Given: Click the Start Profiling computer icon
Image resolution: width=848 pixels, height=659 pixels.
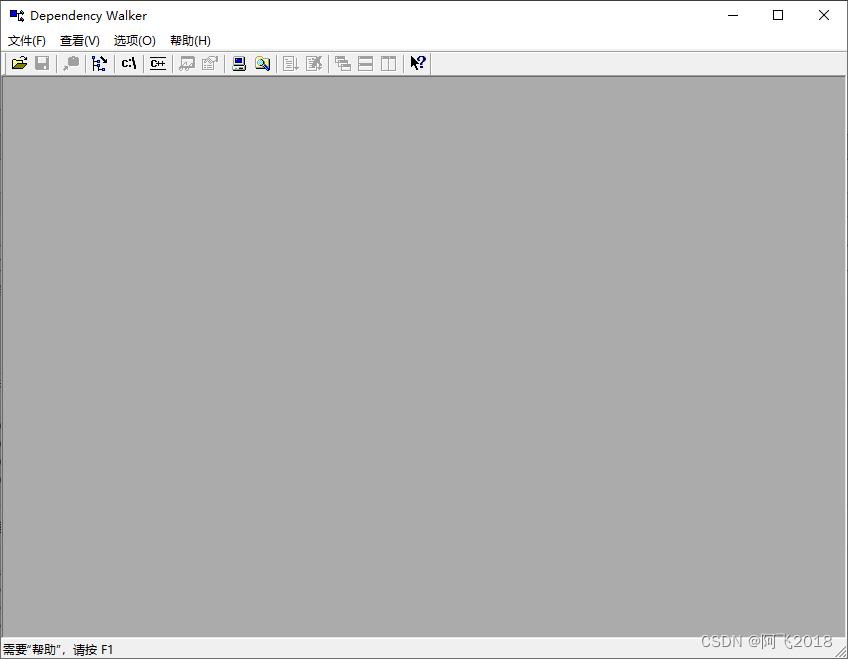Looking at the screenshot, I should point(238,63).
